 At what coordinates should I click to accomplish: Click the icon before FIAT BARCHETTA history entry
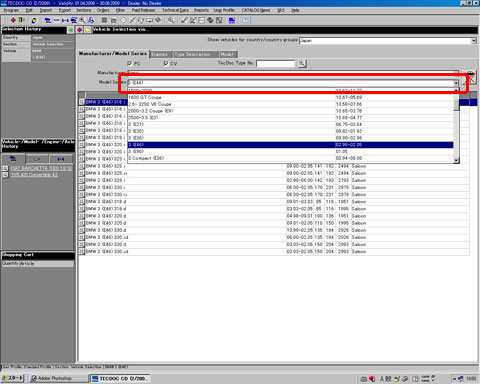5,168
